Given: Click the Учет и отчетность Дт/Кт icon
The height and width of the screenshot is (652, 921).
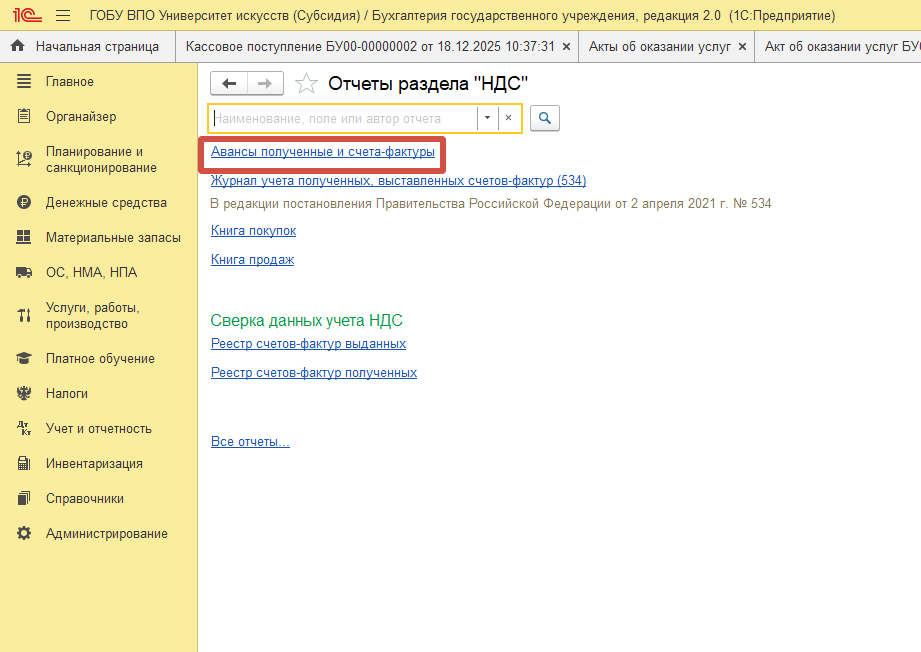Looking at the screenshot, I should coord(23,428).
